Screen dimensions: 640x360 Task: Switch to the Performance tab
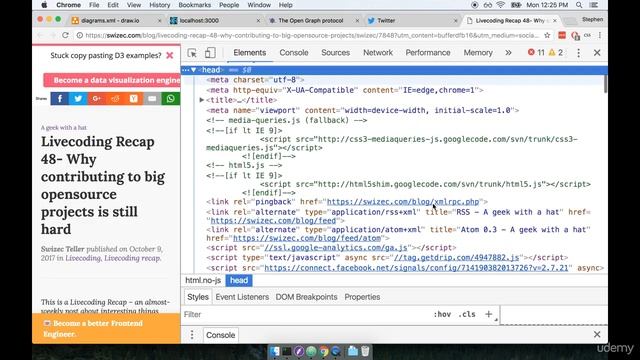pyautogui.click(x=428, y=53)
